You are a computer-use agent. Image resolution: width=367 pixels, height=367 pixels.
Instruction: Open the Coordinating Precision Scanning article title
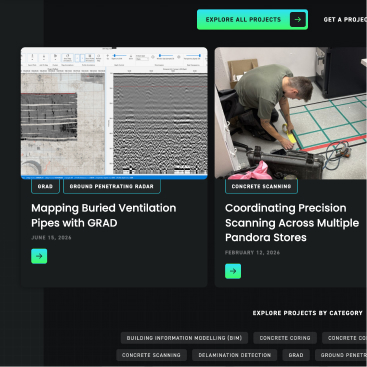[292, 223]
